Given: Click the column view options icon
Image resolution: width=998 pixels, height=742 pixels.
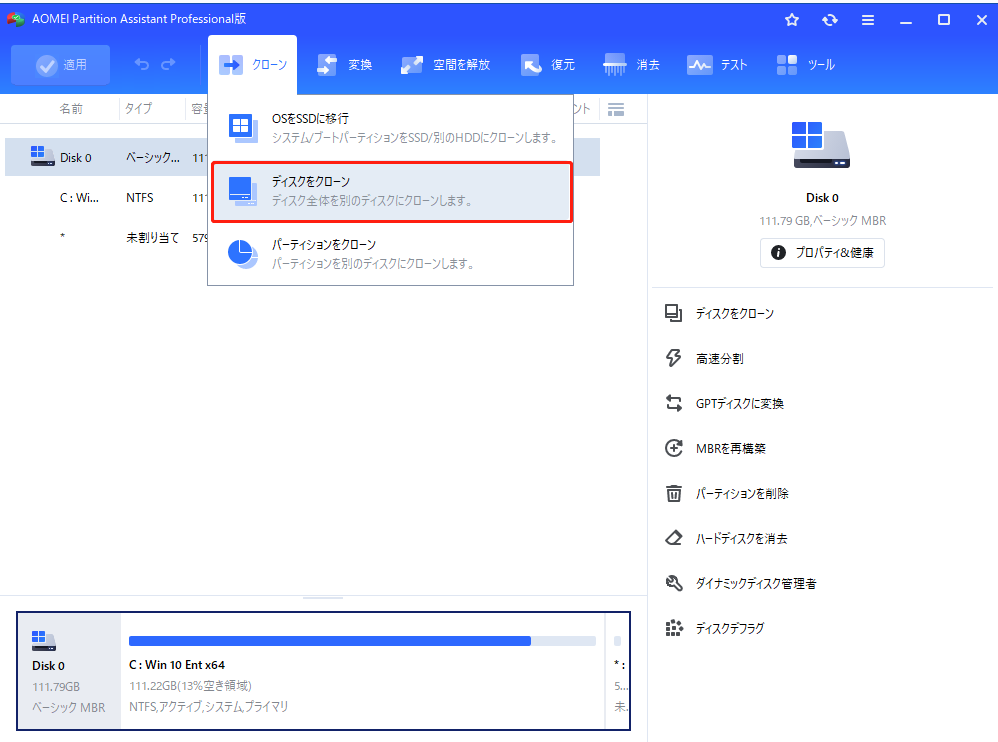Looking at the screenshot, I should pos(615,109).
